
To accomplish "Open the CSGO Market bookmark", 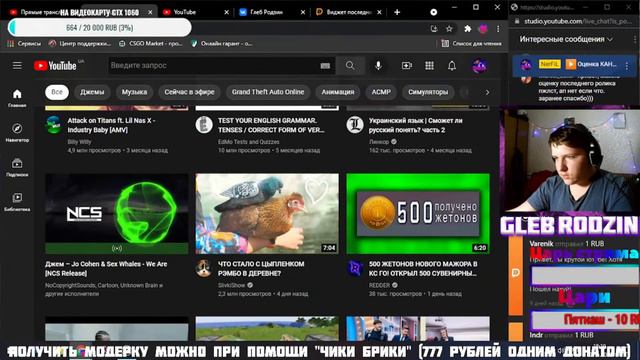I will (151, 43).
